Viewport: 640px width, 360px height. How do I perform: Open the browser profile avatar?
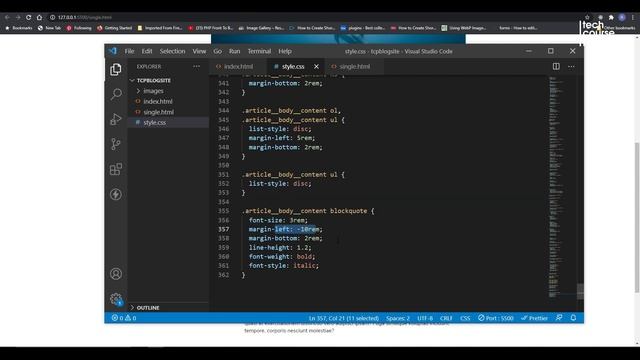pyautogui.click(x=622, y=17)
